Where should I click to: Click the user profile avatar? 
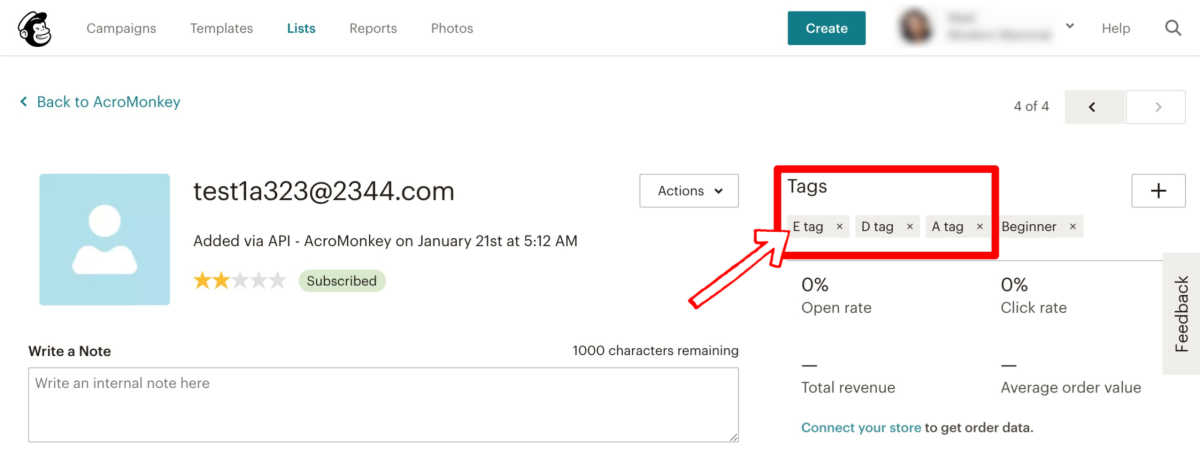(x=916, y=28)
